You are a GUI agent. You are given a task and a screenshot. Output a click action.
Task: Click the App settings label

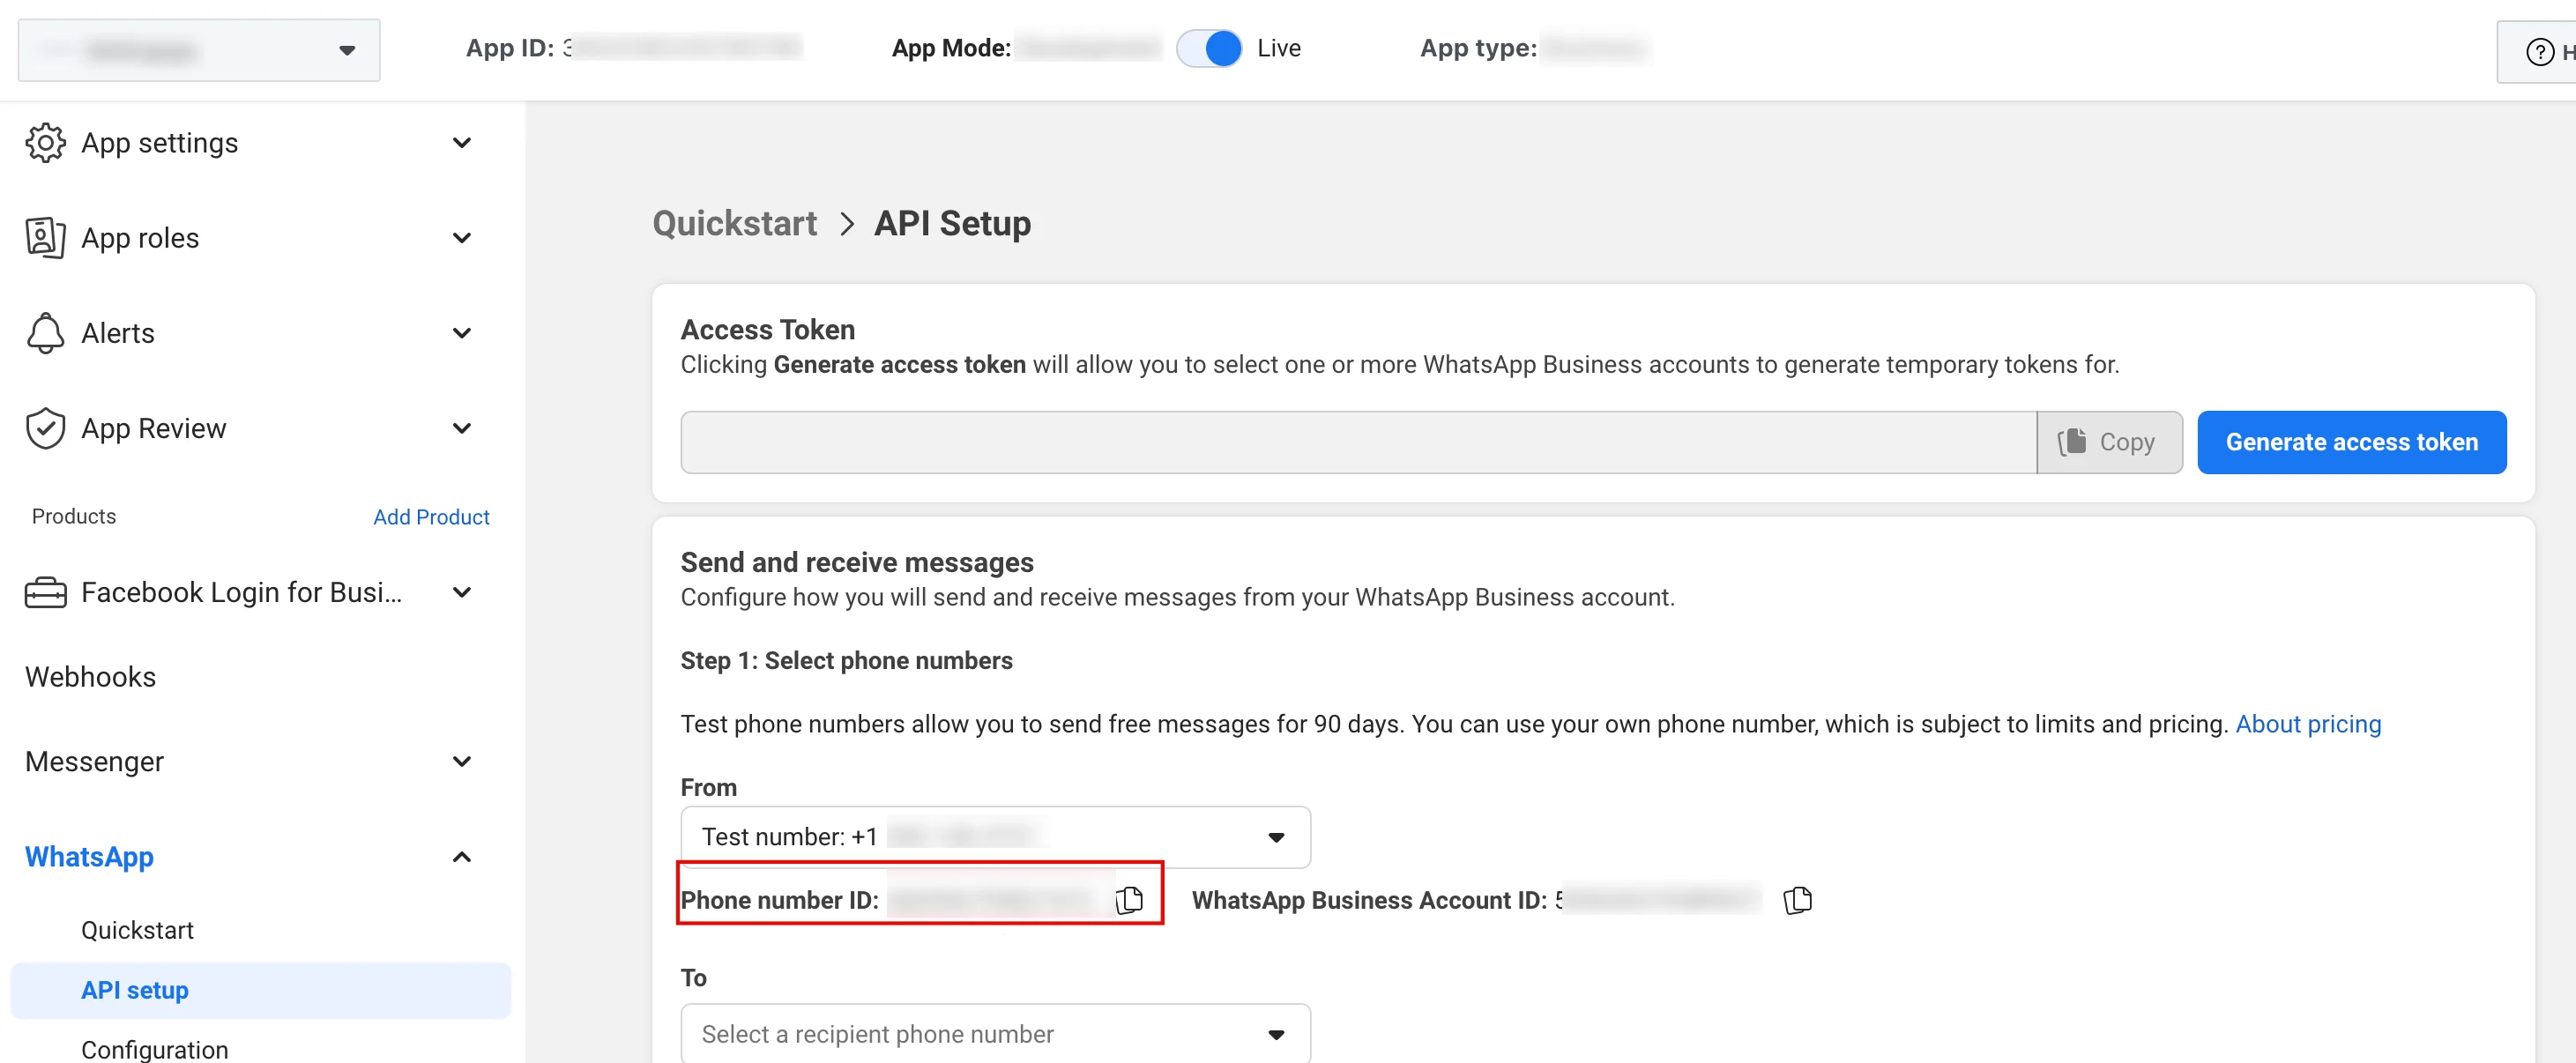(160, 143)
